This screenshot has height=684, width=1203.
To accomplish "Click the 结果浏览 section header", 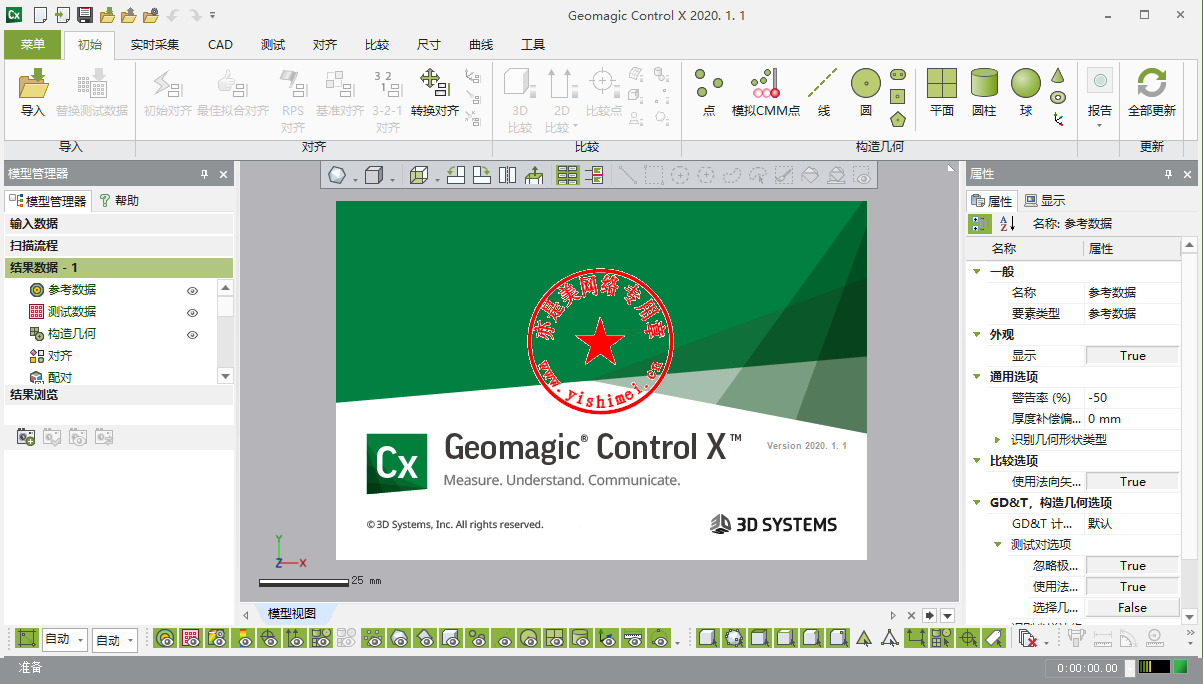I will click(x=118, y=395).
